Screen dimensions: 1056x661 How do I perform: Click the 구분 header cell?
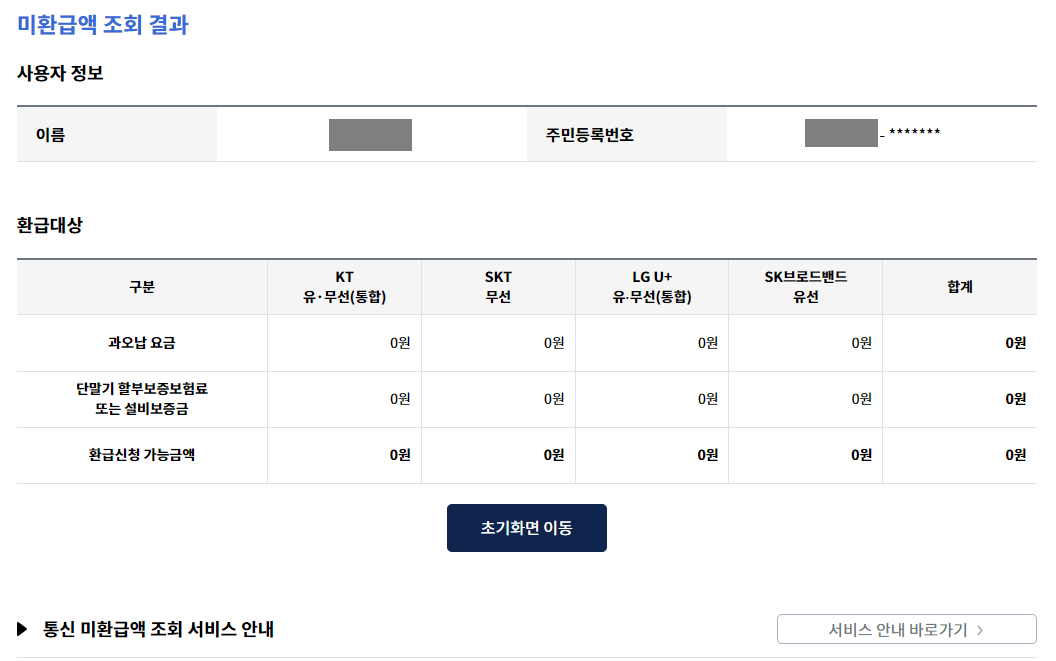coord(140,286)
